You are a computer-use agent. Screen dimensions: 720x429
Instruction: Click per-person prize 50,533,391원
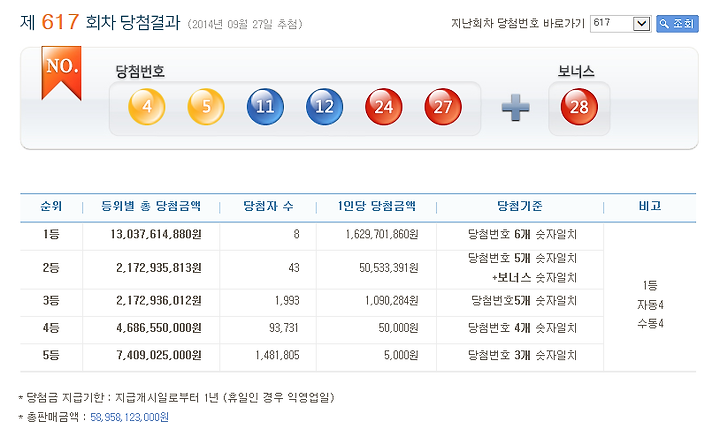(x=388, y=268)
